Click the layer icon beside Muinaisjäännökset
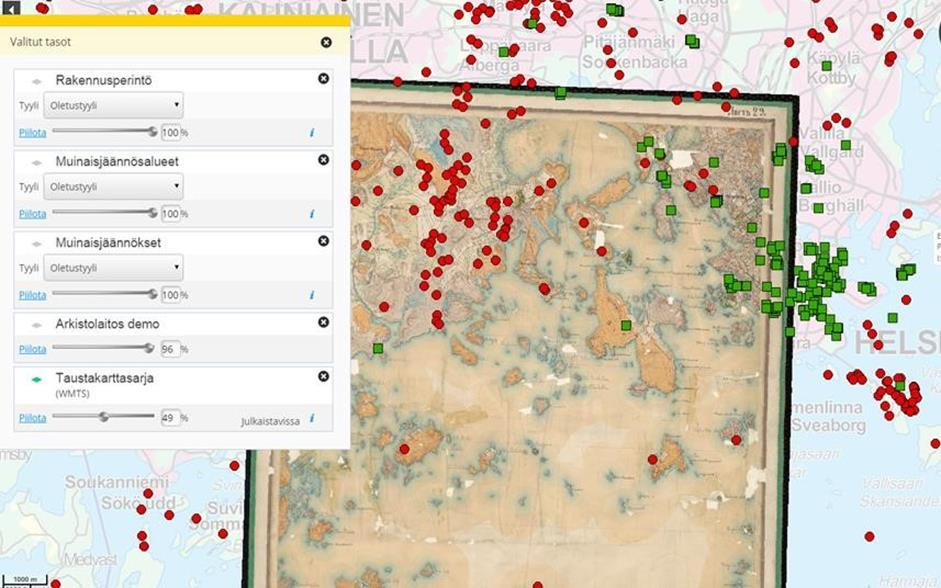 coord(37,244)
